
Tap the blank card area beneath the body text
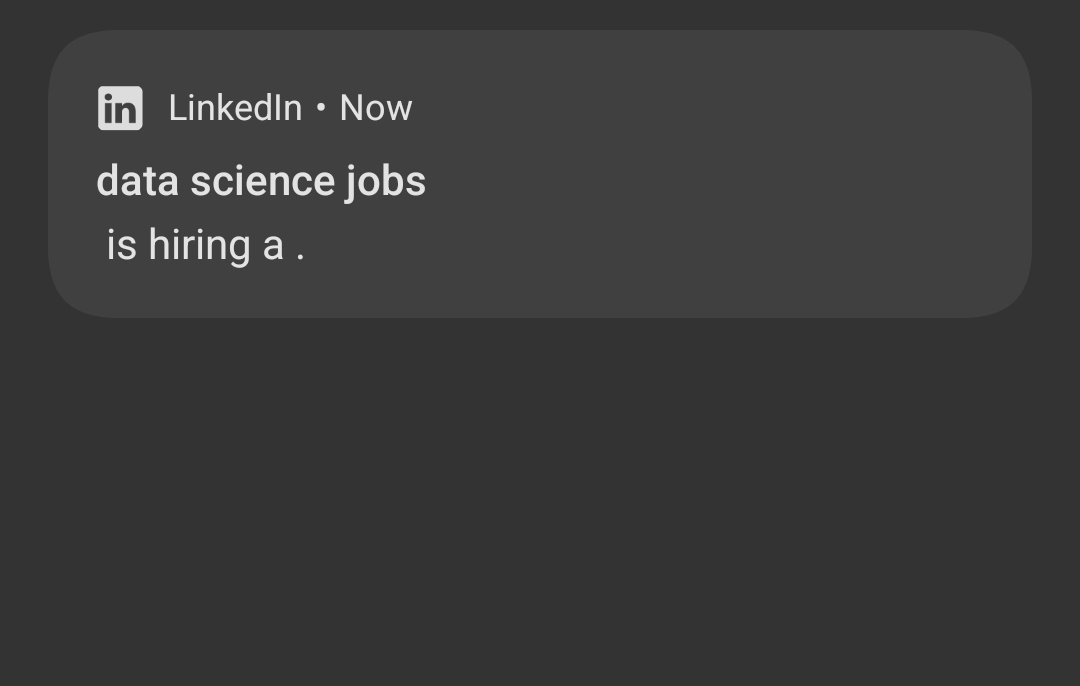[540, 293]
